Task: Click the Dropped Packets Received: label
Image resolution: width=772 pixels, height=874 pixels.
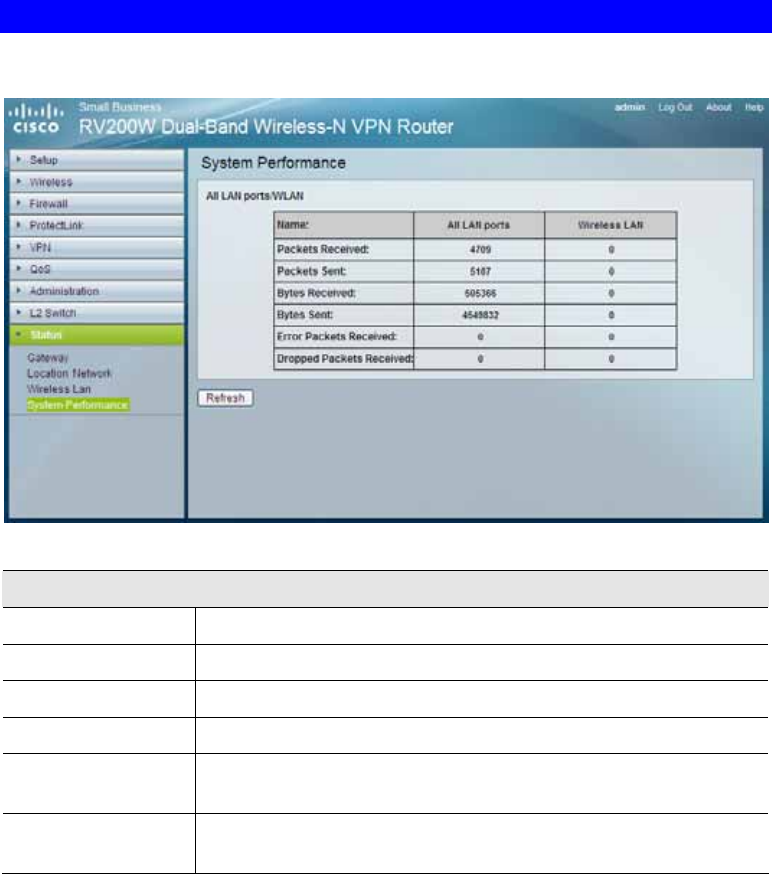Action: pyautogui.click(x=345, y=358)
